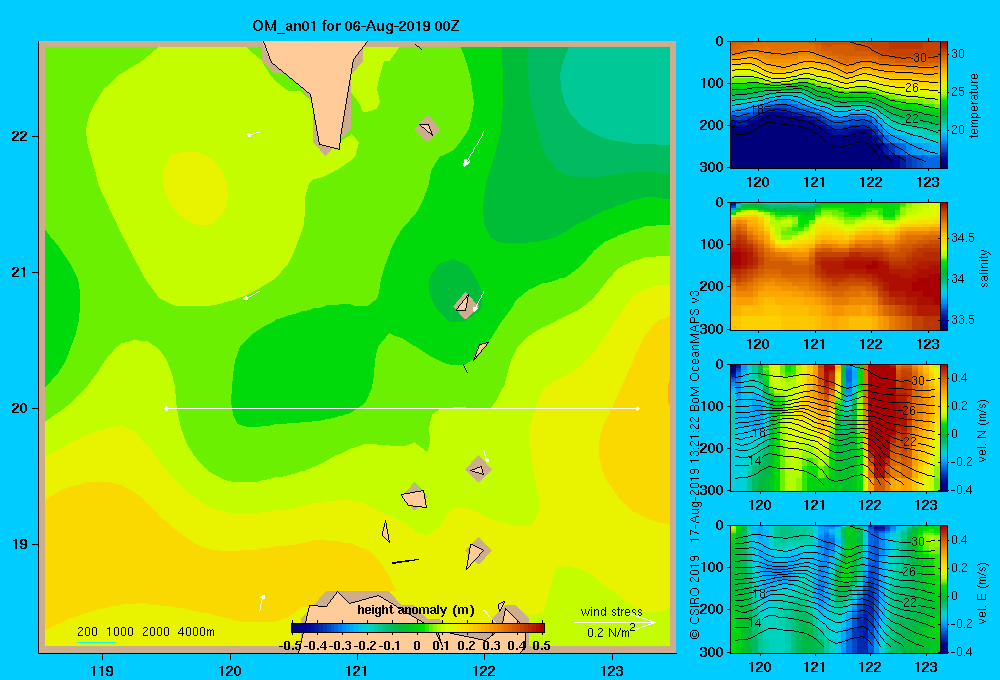Click the eastern endpoint marker of the transect
1000x680 pixels.
click(x=638, y=408)
